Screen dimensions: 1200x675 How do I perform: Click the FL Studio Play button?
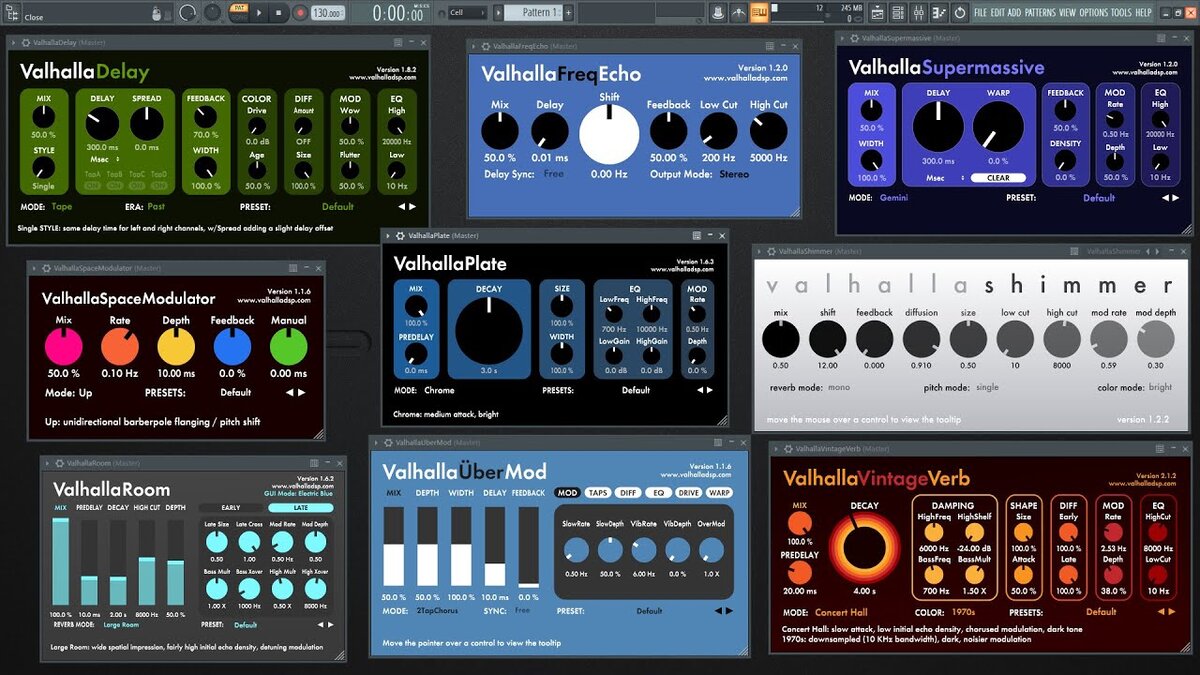[x=259, y=13]
